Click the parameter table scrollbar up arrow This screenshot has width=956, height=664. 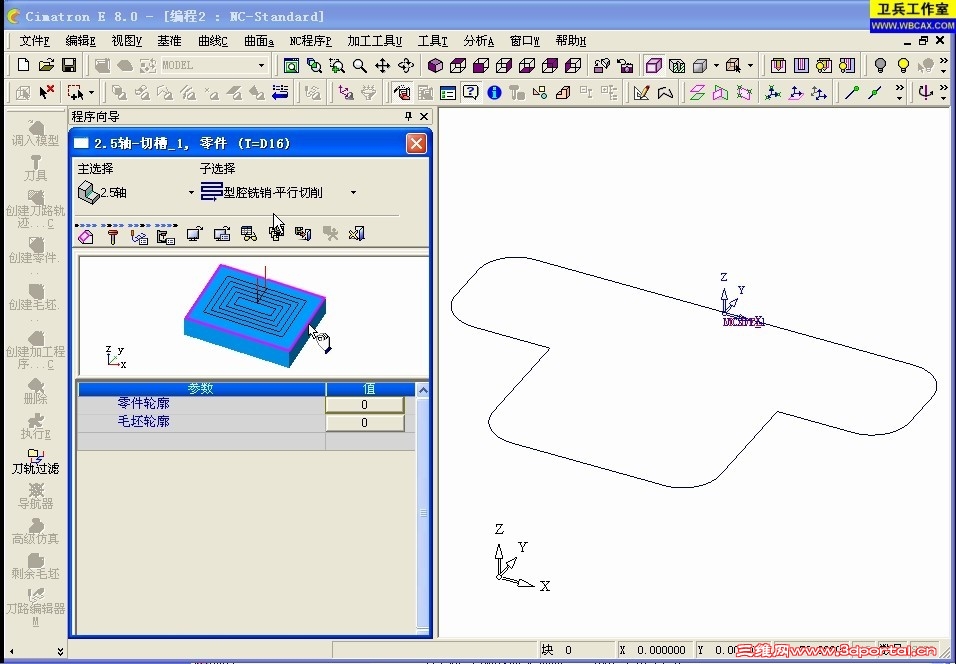point(423,390)
